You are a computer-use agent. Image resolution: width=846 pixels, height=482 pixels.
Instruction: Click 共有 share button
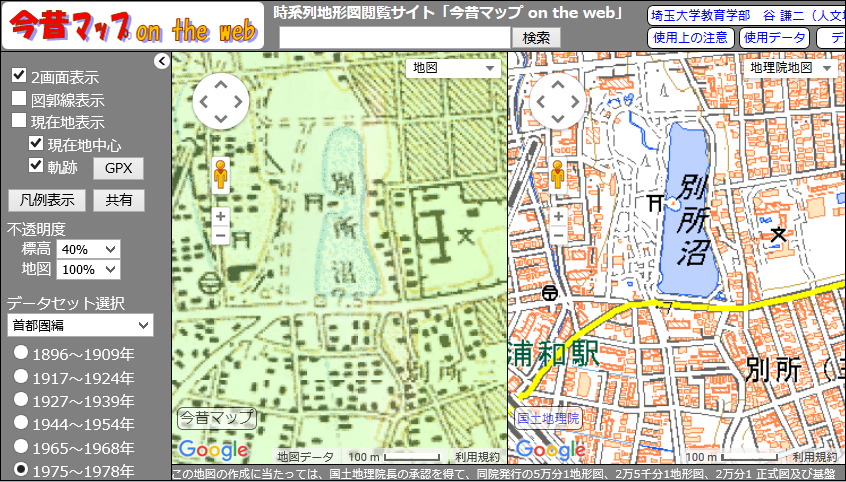(x=119, y=200)
